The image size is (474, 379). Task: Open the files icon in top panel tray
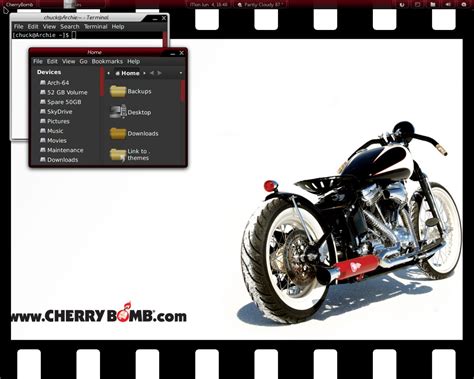click(x=433, y=4)
